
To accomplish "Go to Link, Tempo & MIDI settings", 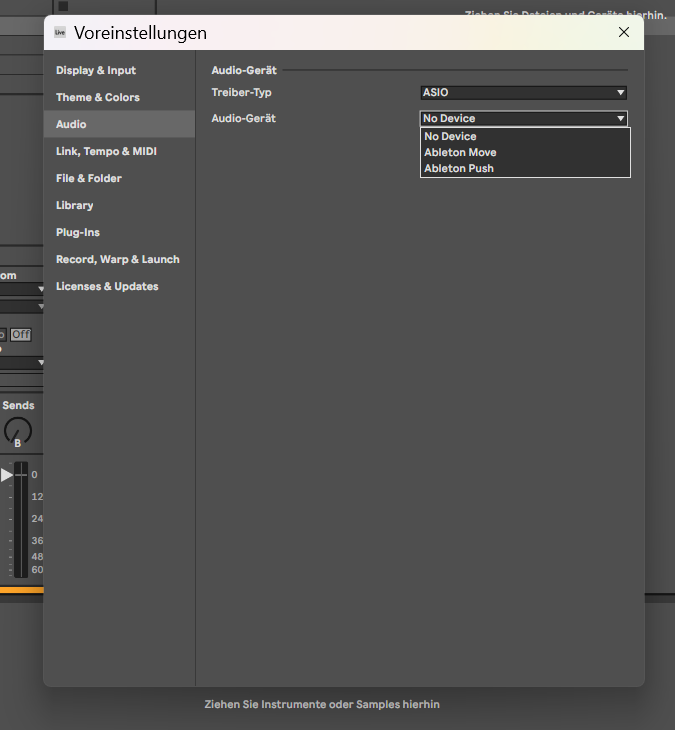I will click(x=106, y=151).
